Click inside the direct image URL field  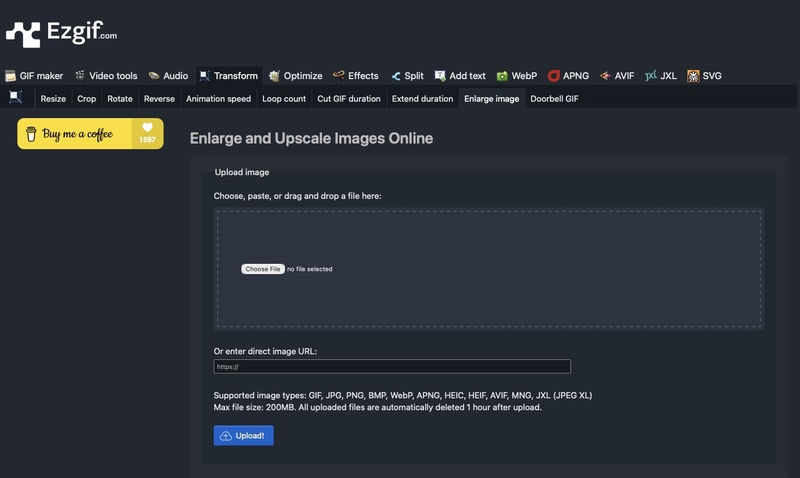392,366
